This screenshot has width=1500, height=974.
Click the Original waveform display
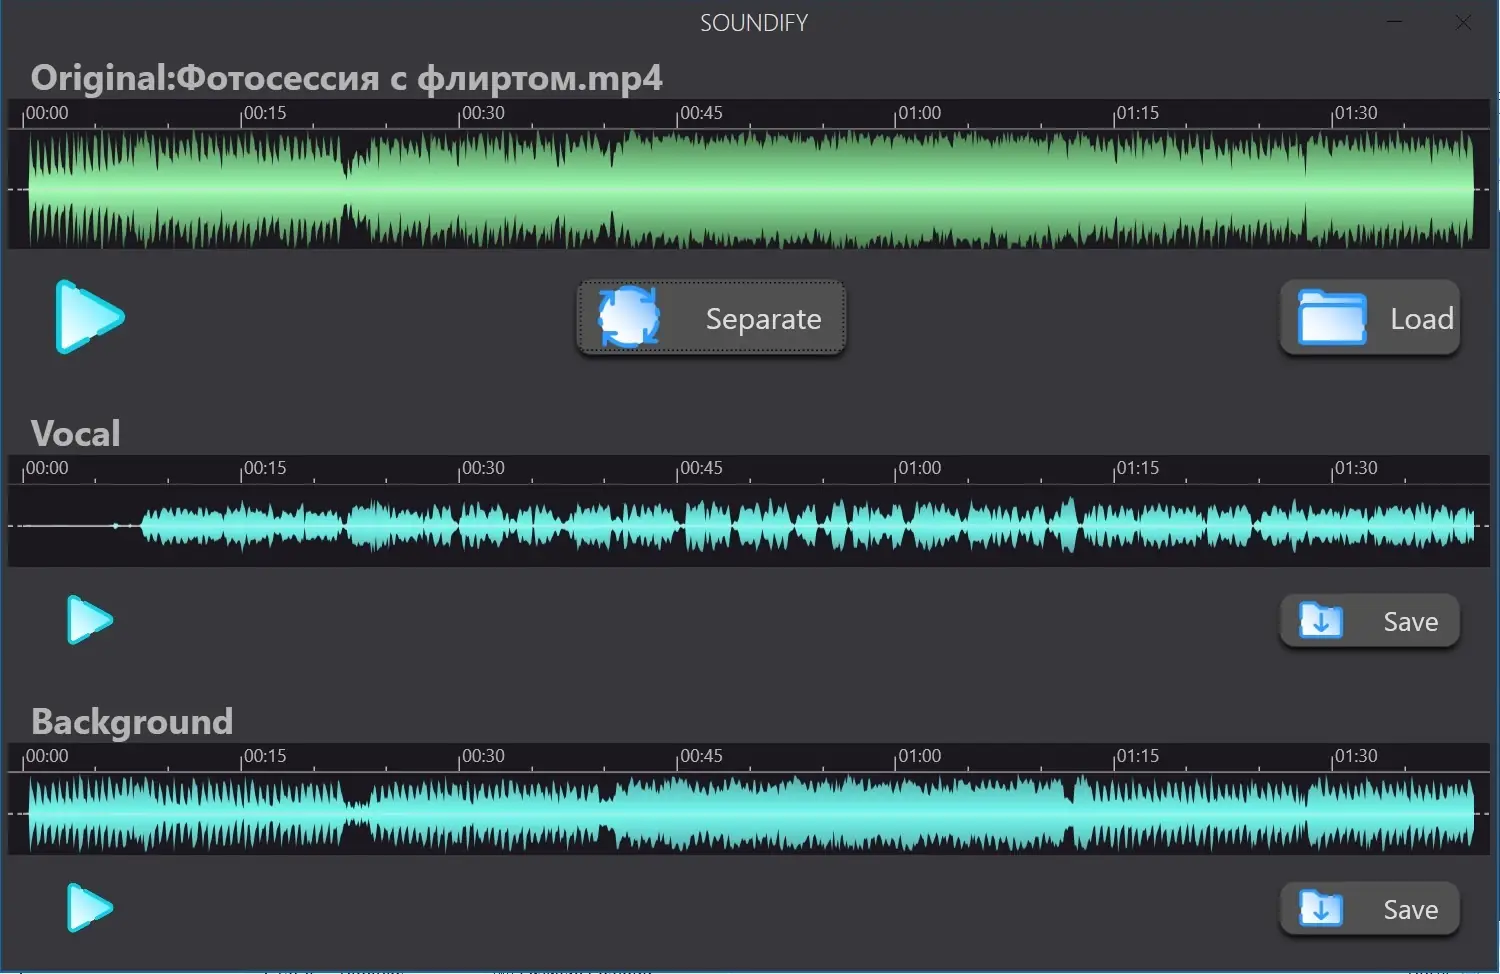coord(749,189)
